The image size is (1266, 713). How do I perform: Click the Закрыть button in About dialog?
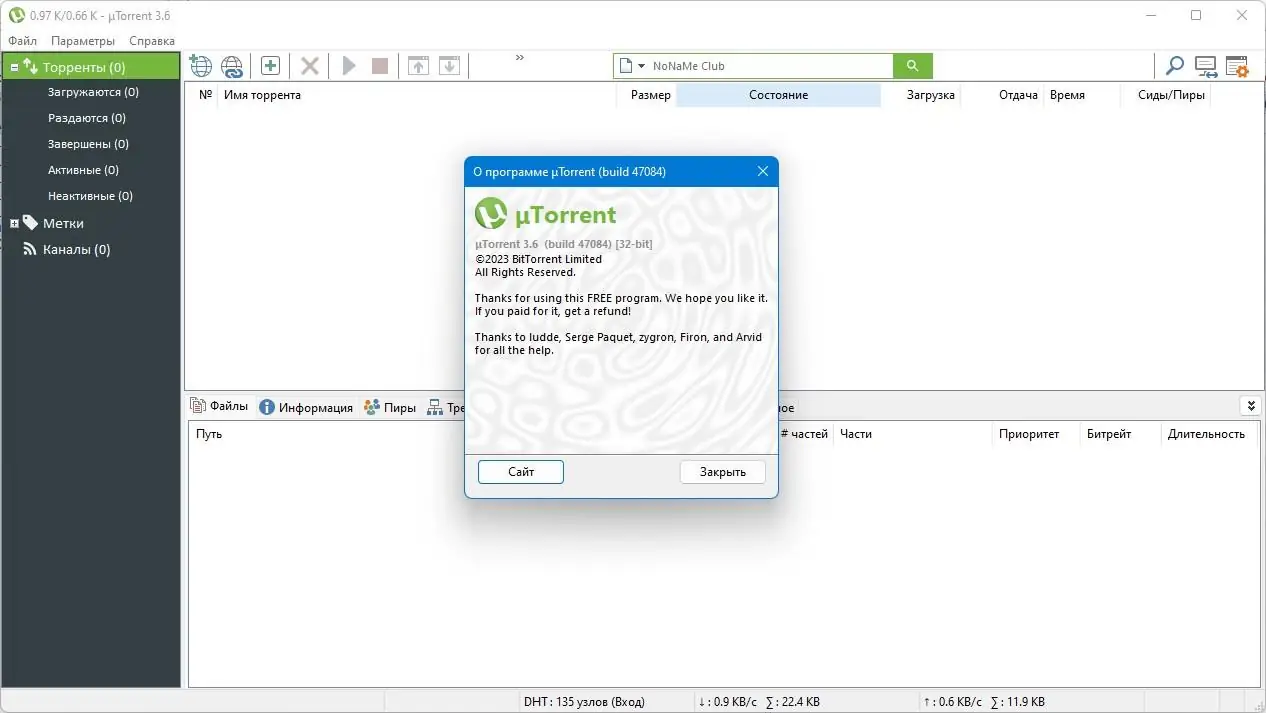click(x=723, y=472)
